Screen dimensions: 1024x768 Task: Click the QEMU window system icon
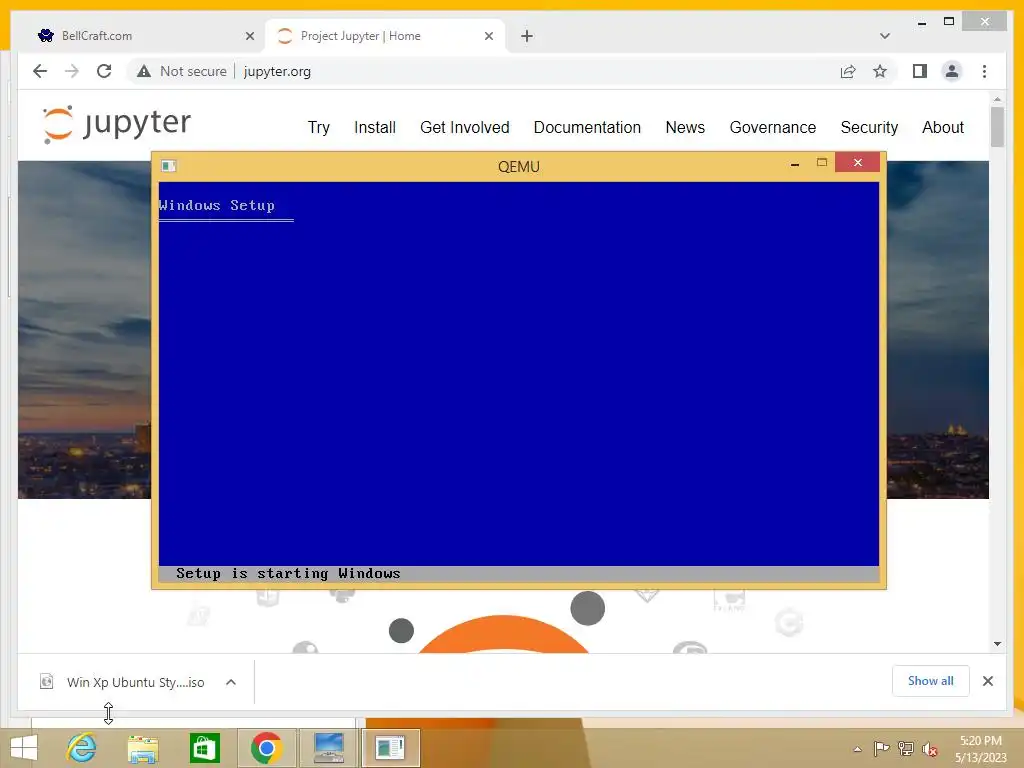click(x=168, y=166)
